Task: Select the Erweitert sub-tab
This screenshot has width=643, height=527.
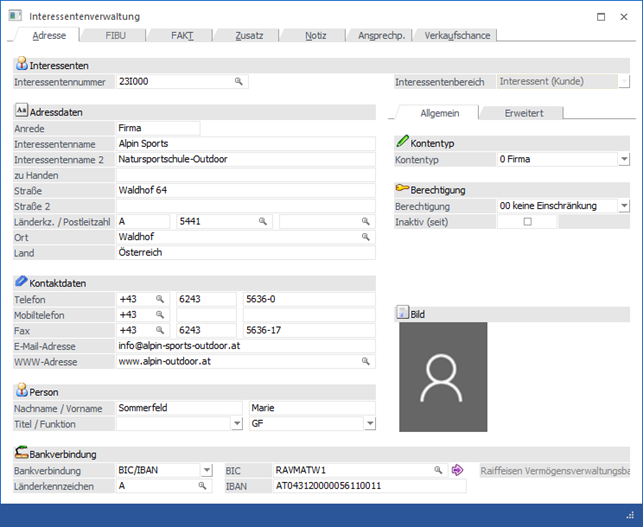Action: click(x=523, y=113)
